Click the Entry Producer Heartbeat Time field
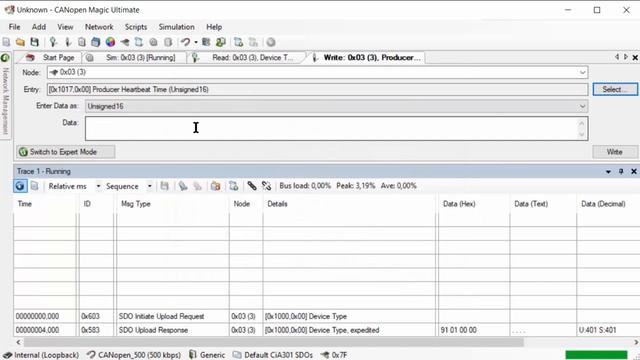 point(318,89)
